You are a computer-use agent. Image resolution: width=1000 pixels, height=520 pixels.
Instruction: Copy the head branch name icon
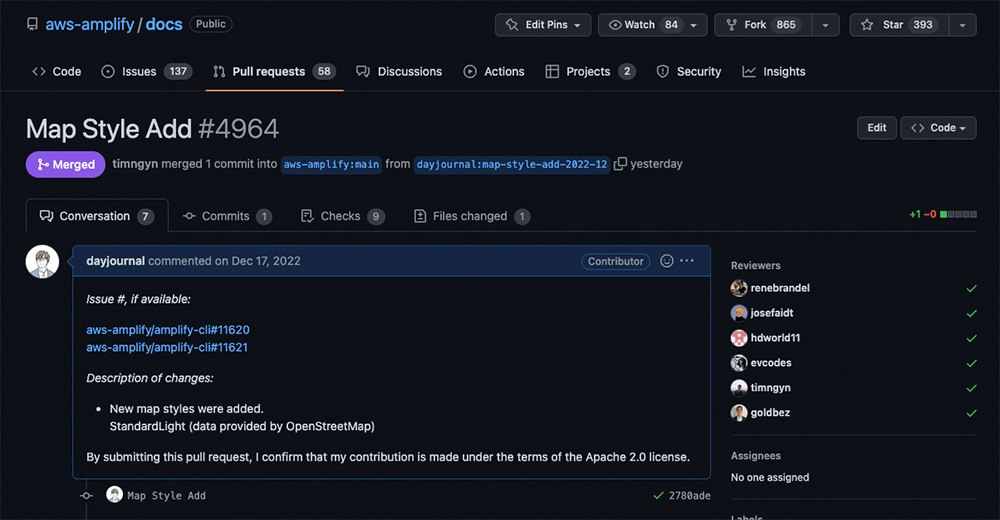tap(620, 164)
